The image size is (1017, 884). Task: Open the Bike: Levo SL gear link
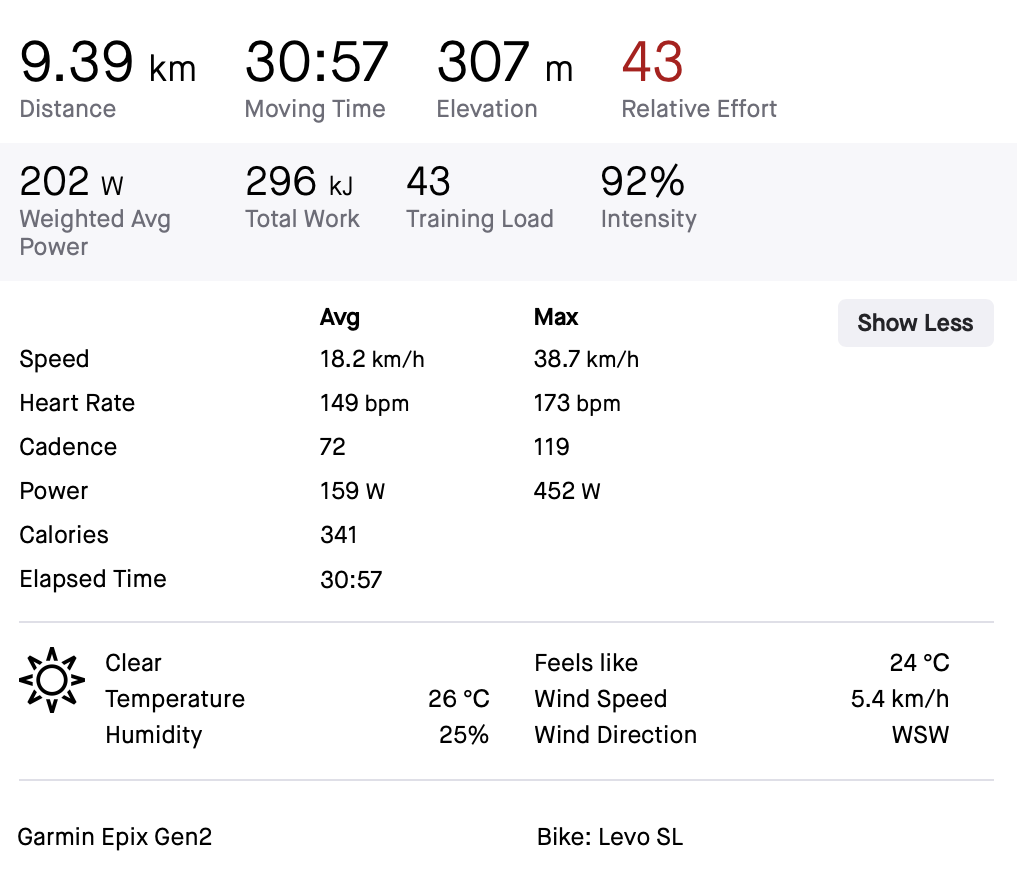pyautogui.click(x=610, y=837)
